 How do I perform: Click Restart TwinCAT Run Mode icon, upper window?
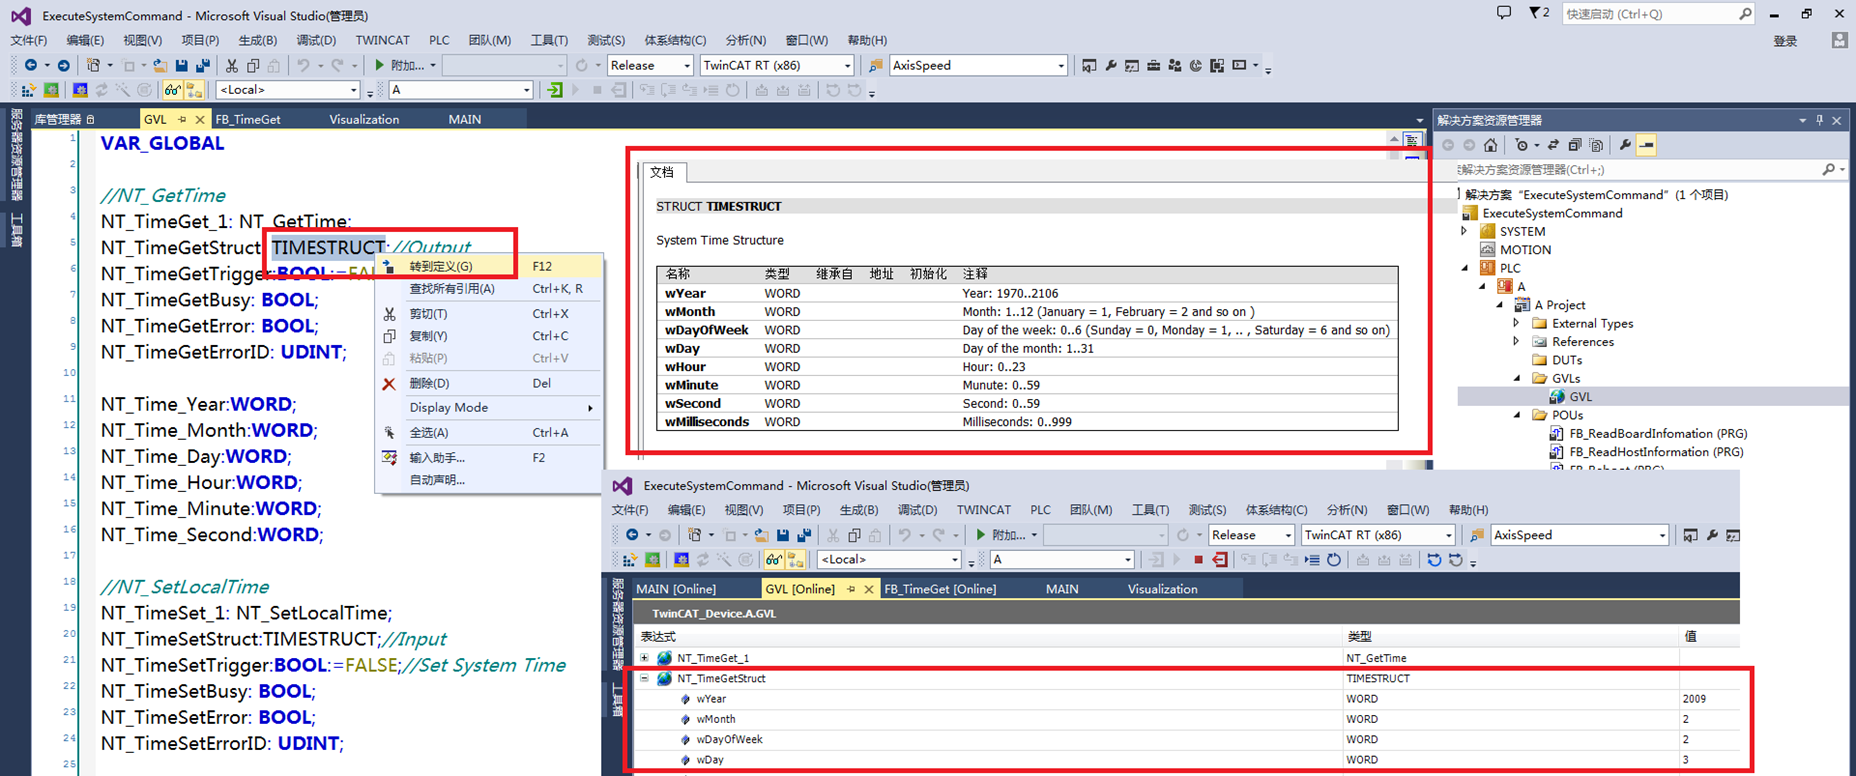(51, 90)
